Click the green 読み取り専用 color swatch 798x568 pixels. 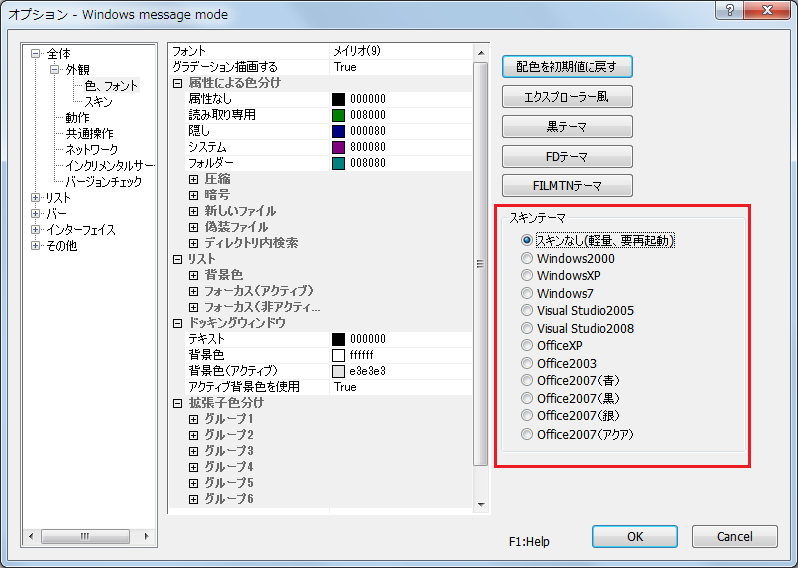(338, 115)
